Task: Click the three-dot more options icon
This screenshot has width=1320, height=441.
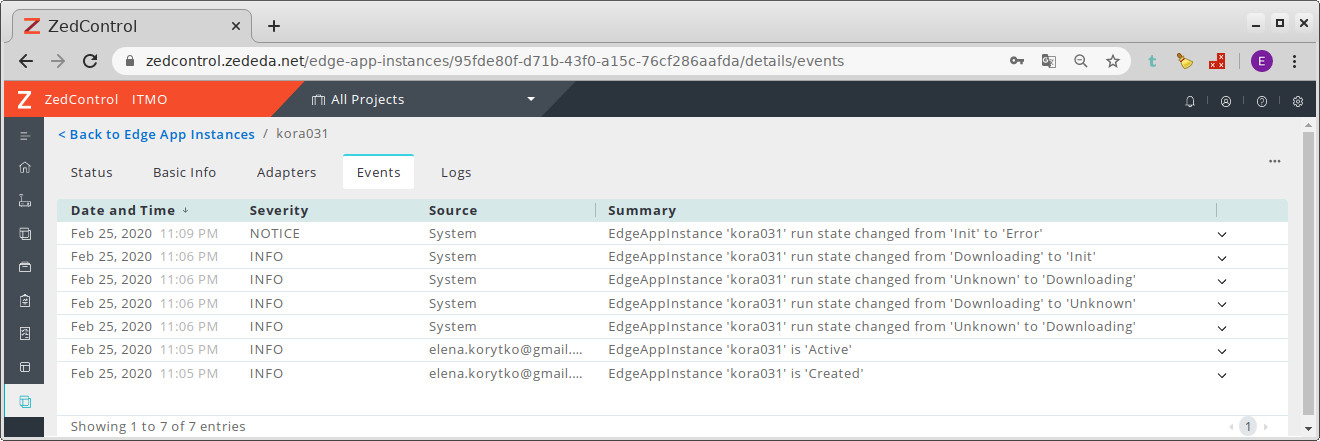Action: [1274, 161]
